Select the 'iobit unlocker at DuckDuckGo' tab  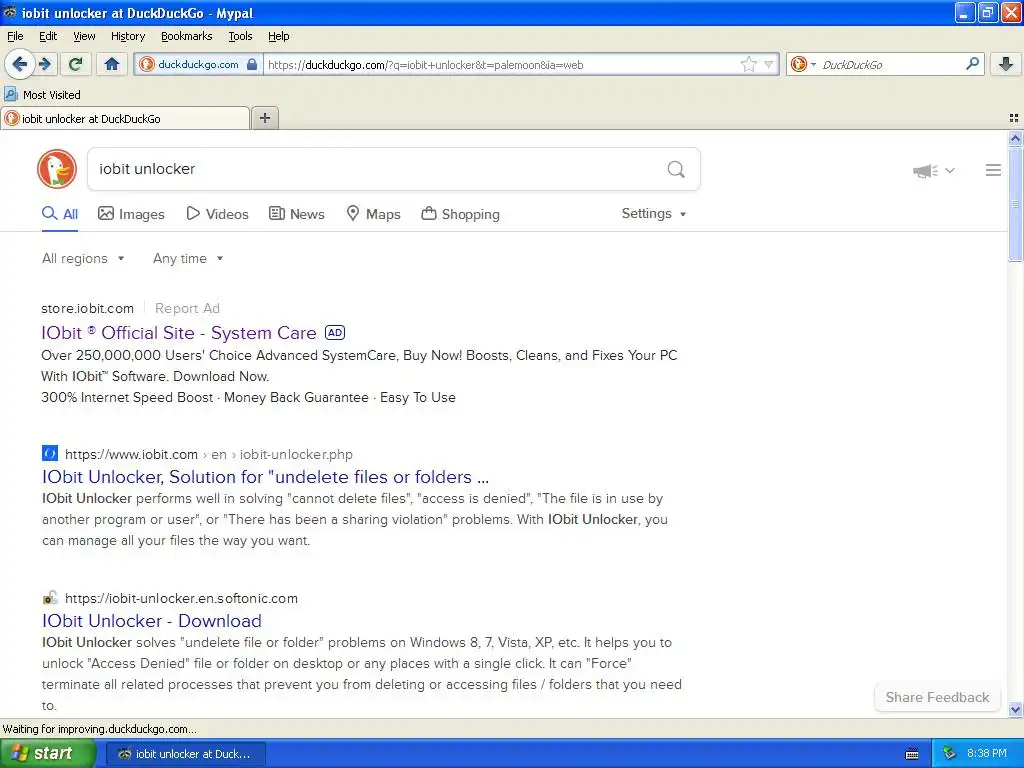[125, 118]
